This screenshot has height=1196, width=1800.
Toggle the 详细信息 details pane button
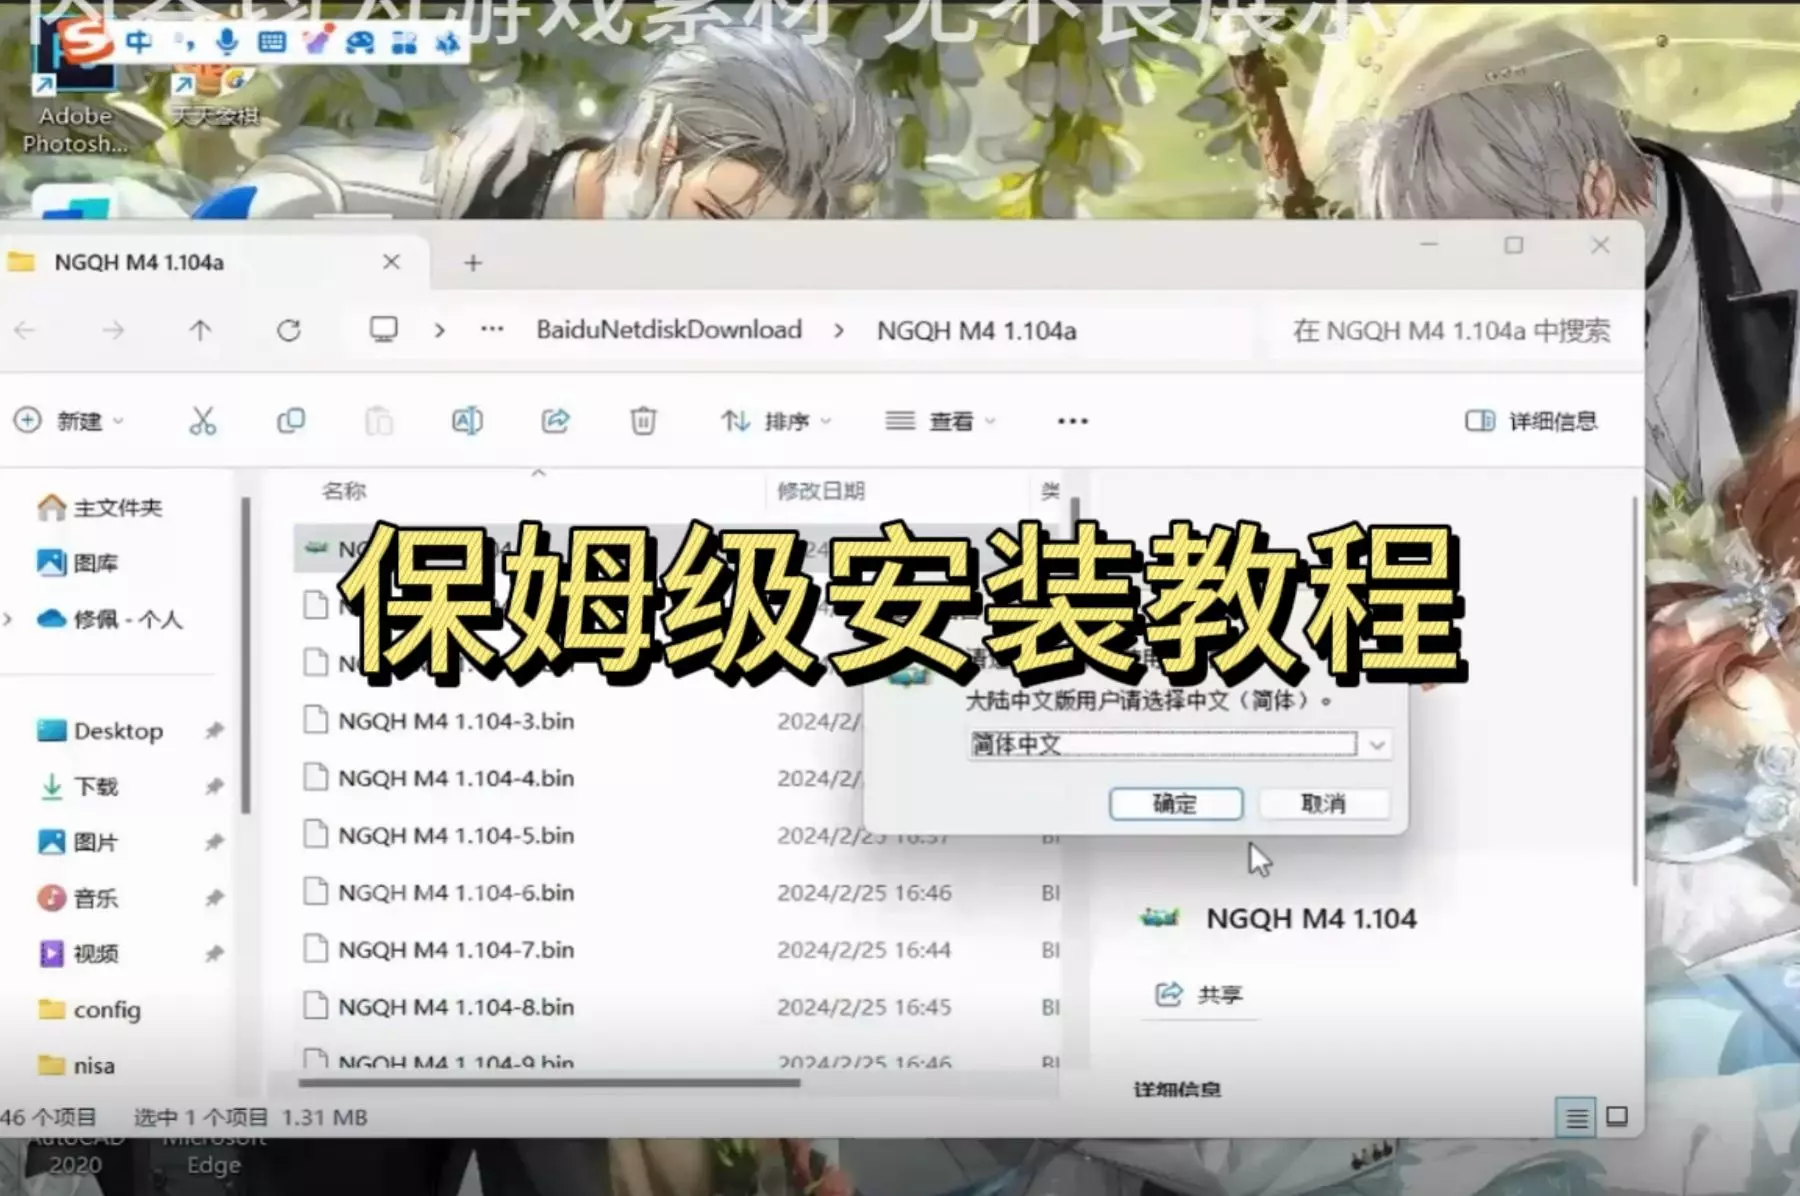tap(1531, 421)
